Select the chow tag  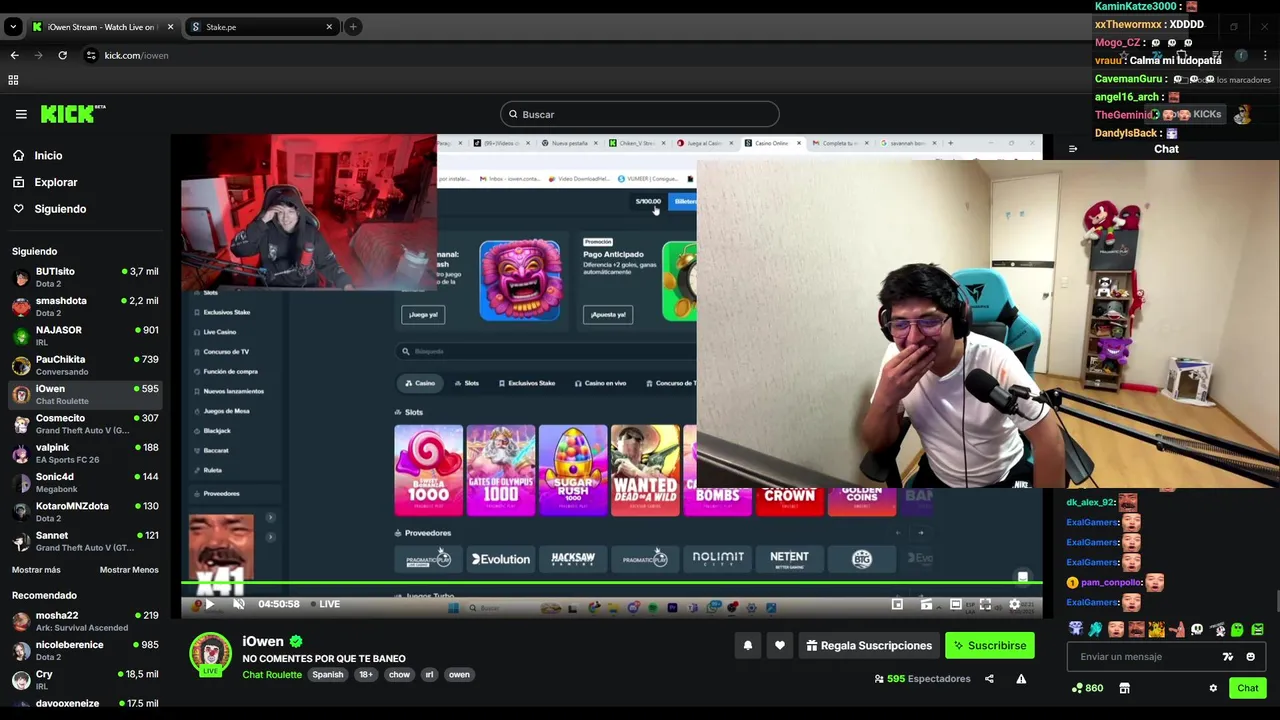coord(399,675)
